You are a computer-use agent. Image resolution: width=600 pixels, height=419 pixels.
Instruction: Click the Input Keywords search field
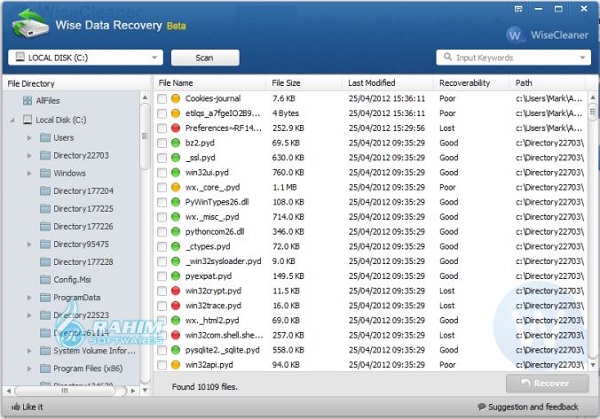pyautogui.click(x=513, y=57)
